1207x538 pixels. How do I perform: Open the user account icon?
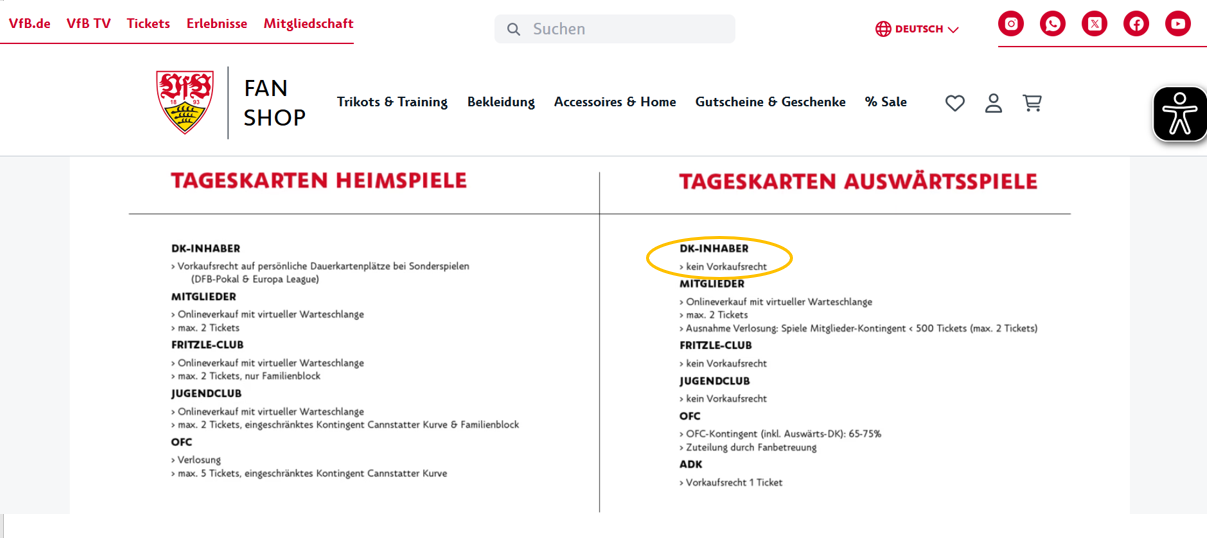993,103
